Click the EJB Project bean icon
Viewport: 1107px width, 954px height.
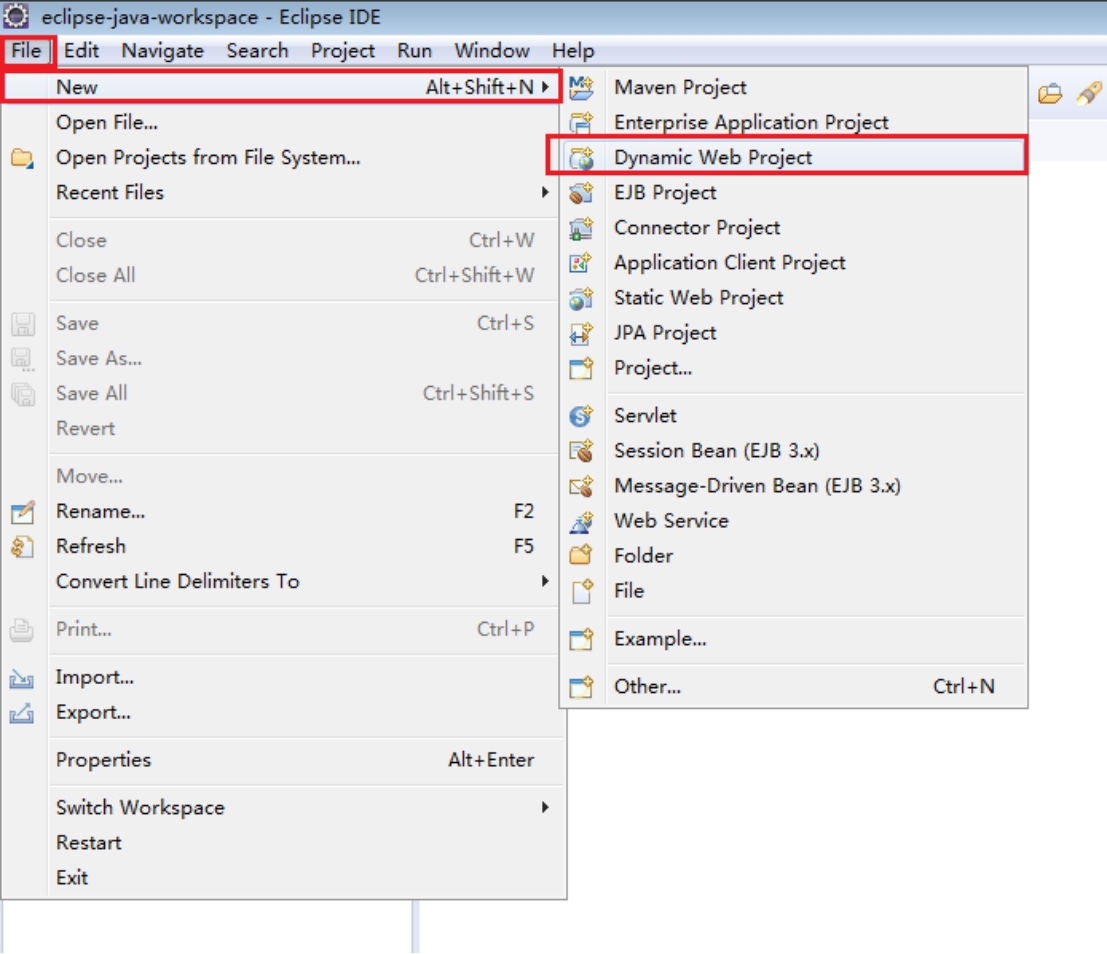pos(581,192)
